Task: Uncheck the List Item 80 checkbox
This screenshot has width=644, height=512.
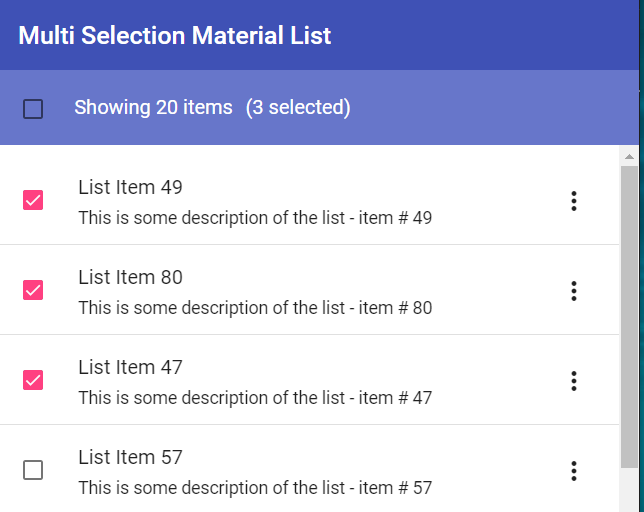Action: click(x=33, y=290)
